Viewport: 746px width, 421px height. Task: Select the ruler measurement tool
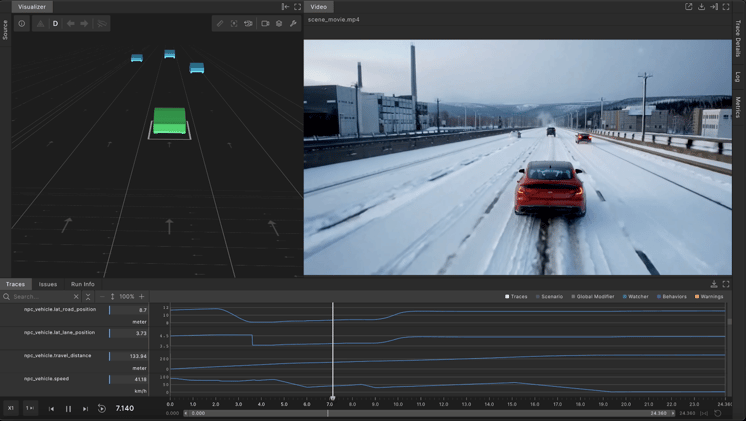(220, 23)
